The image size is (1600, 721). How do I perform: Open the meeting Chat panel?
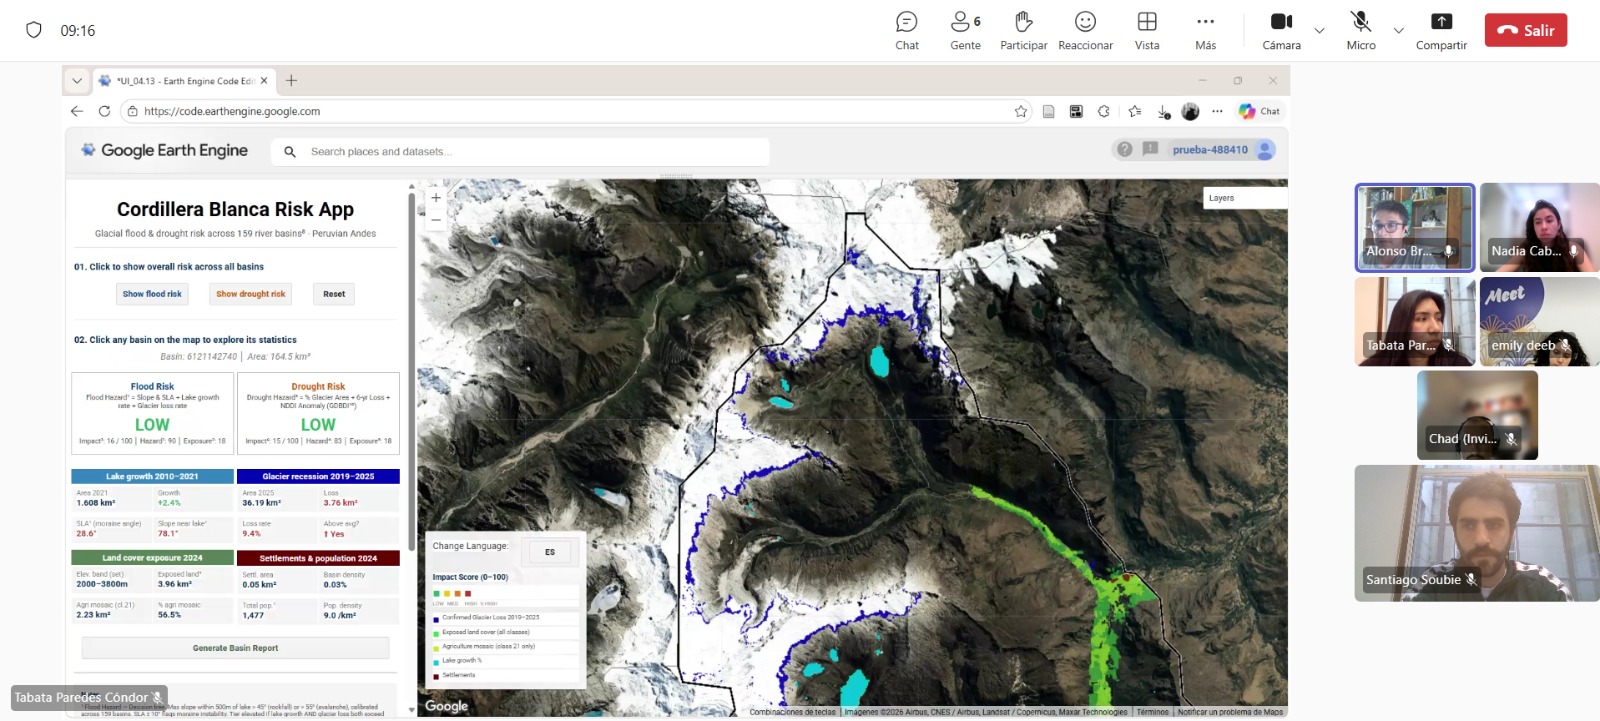click(x=906, y=30)
